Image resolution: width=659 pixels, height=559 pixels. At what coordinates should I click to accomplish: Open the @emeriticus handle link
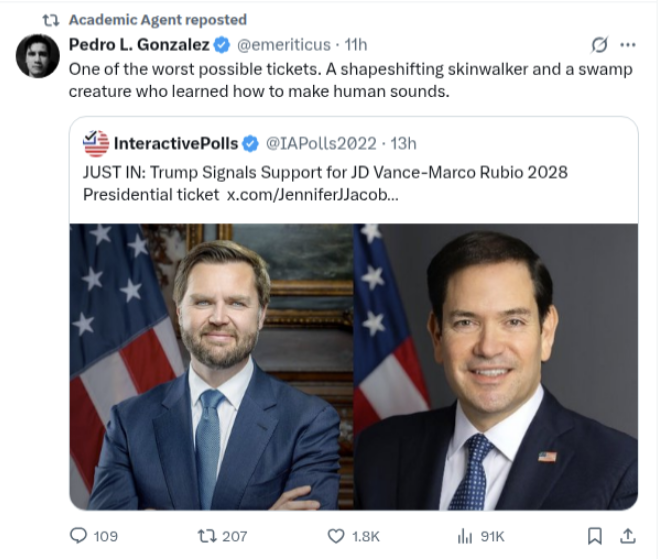282,45
